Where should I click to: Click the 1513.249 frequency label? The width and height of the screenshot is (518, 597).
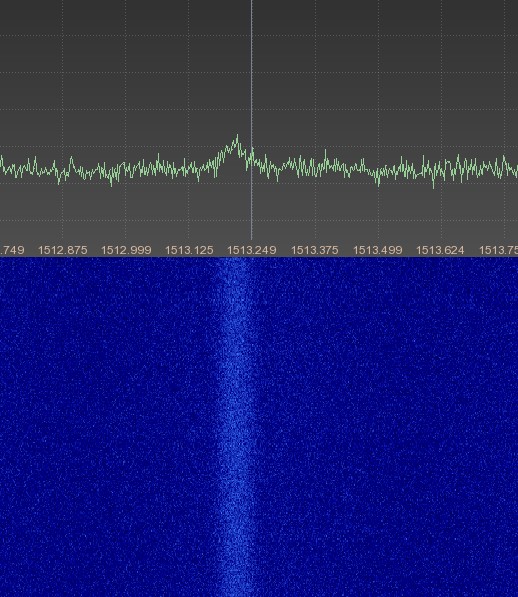tap(252, 250)
